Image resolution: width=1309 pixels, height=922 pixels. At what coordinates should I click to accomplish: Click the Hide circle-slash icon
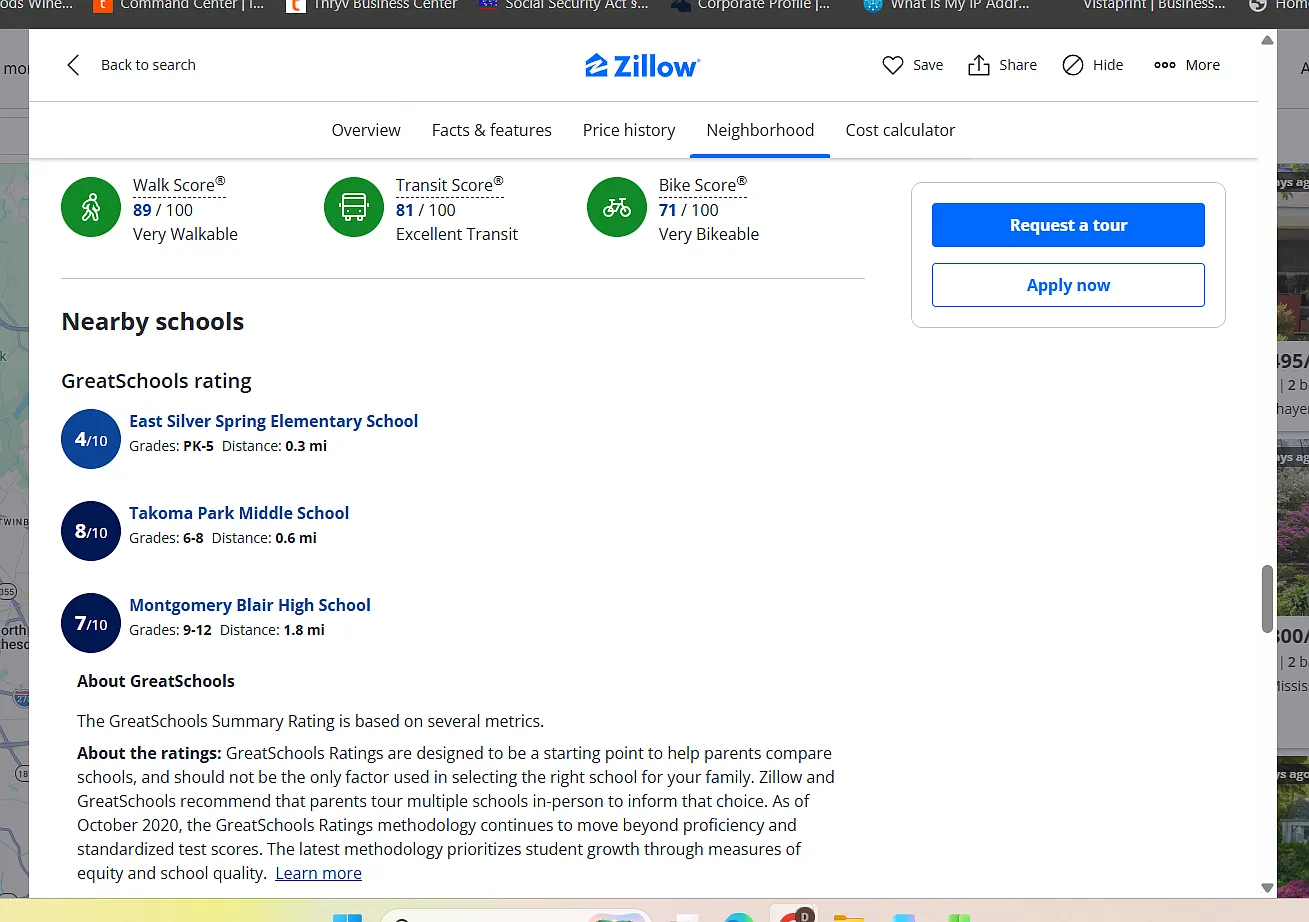pos(1073,65)
